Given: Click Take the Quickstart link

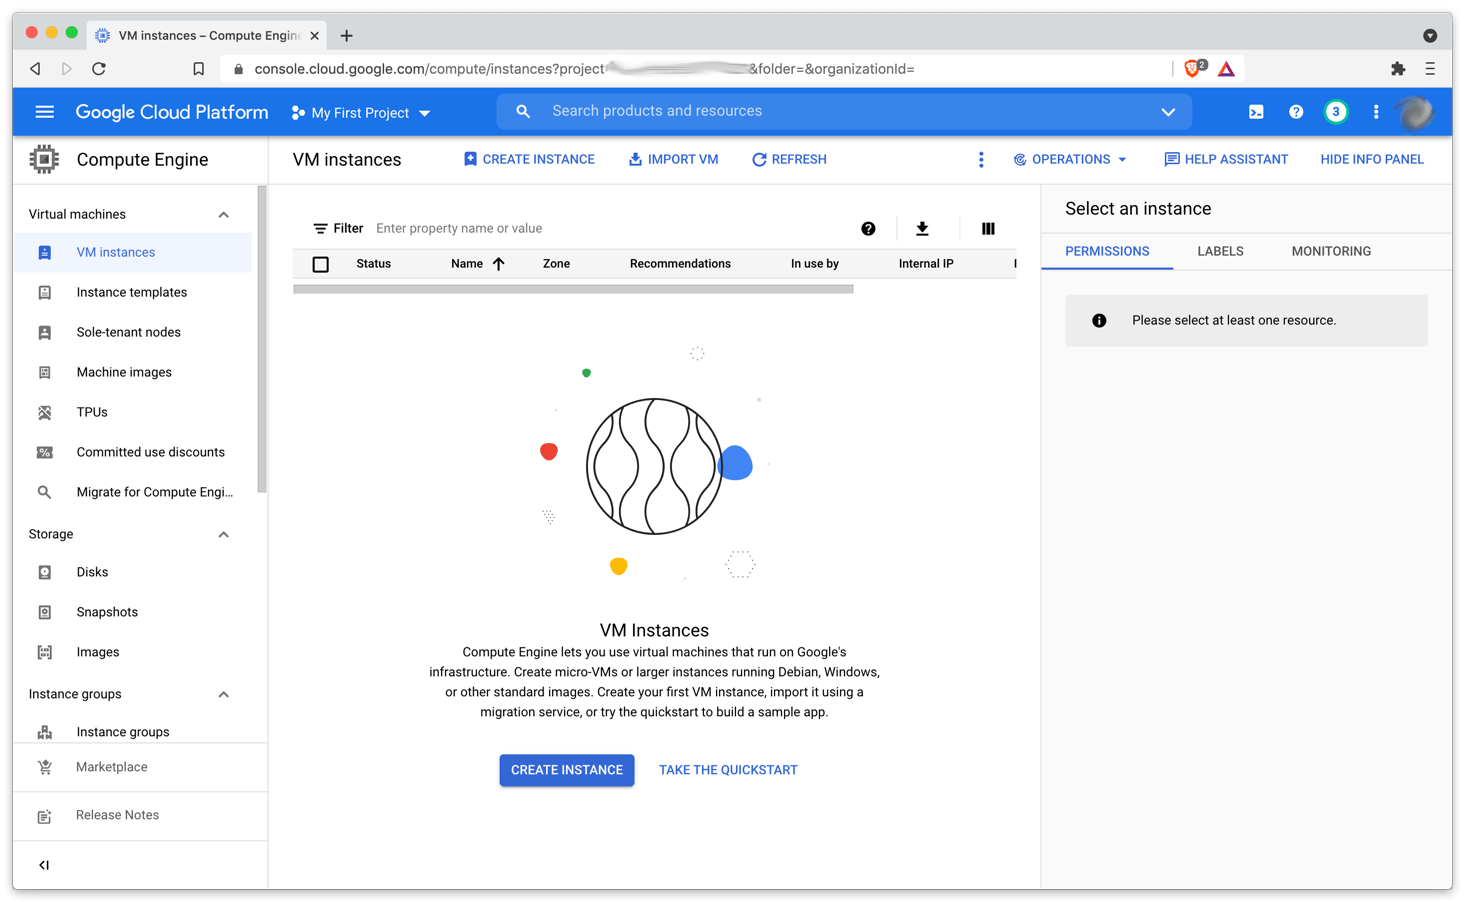Looking at the screenshot, I should click(x=728, y=770).
